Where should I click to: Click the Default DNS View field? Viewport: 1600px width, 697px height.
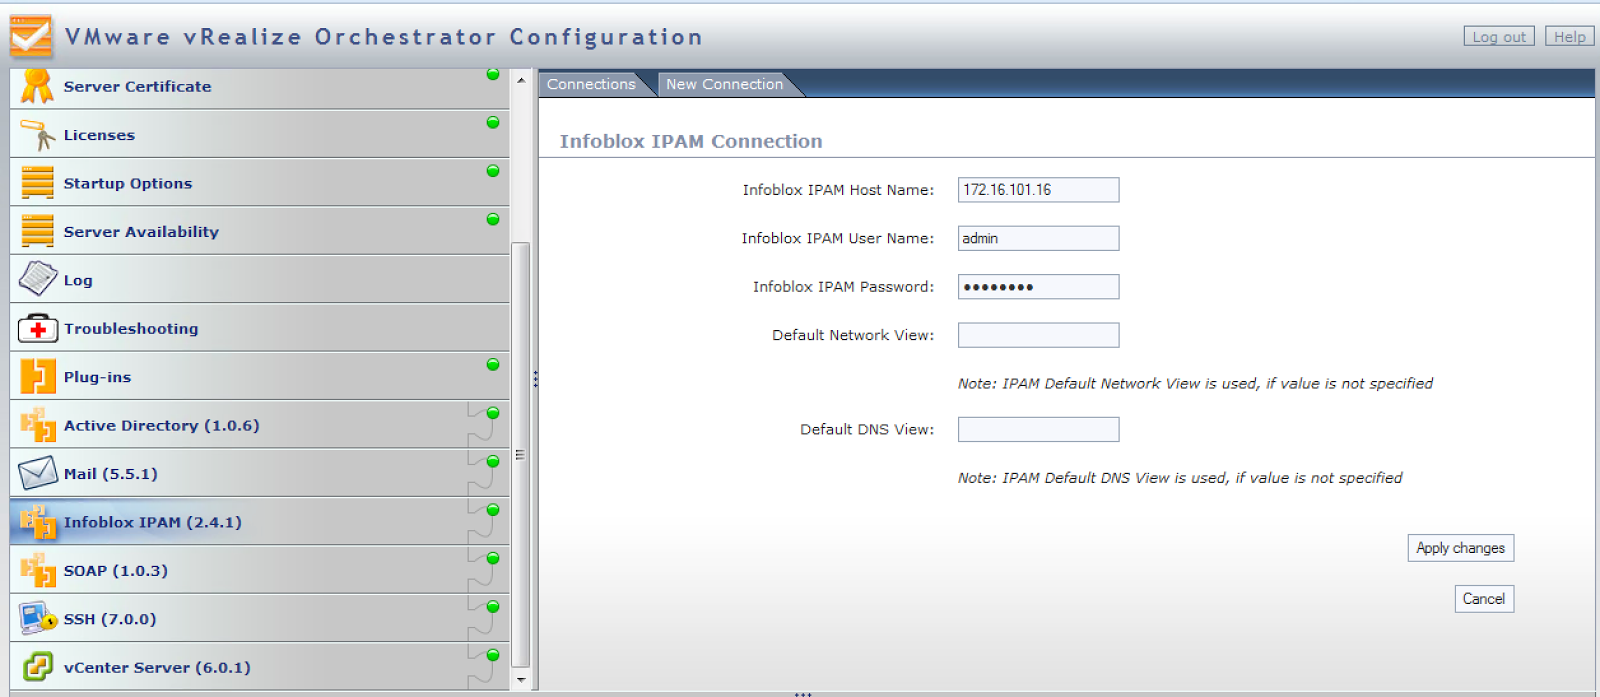(1038, 429)
